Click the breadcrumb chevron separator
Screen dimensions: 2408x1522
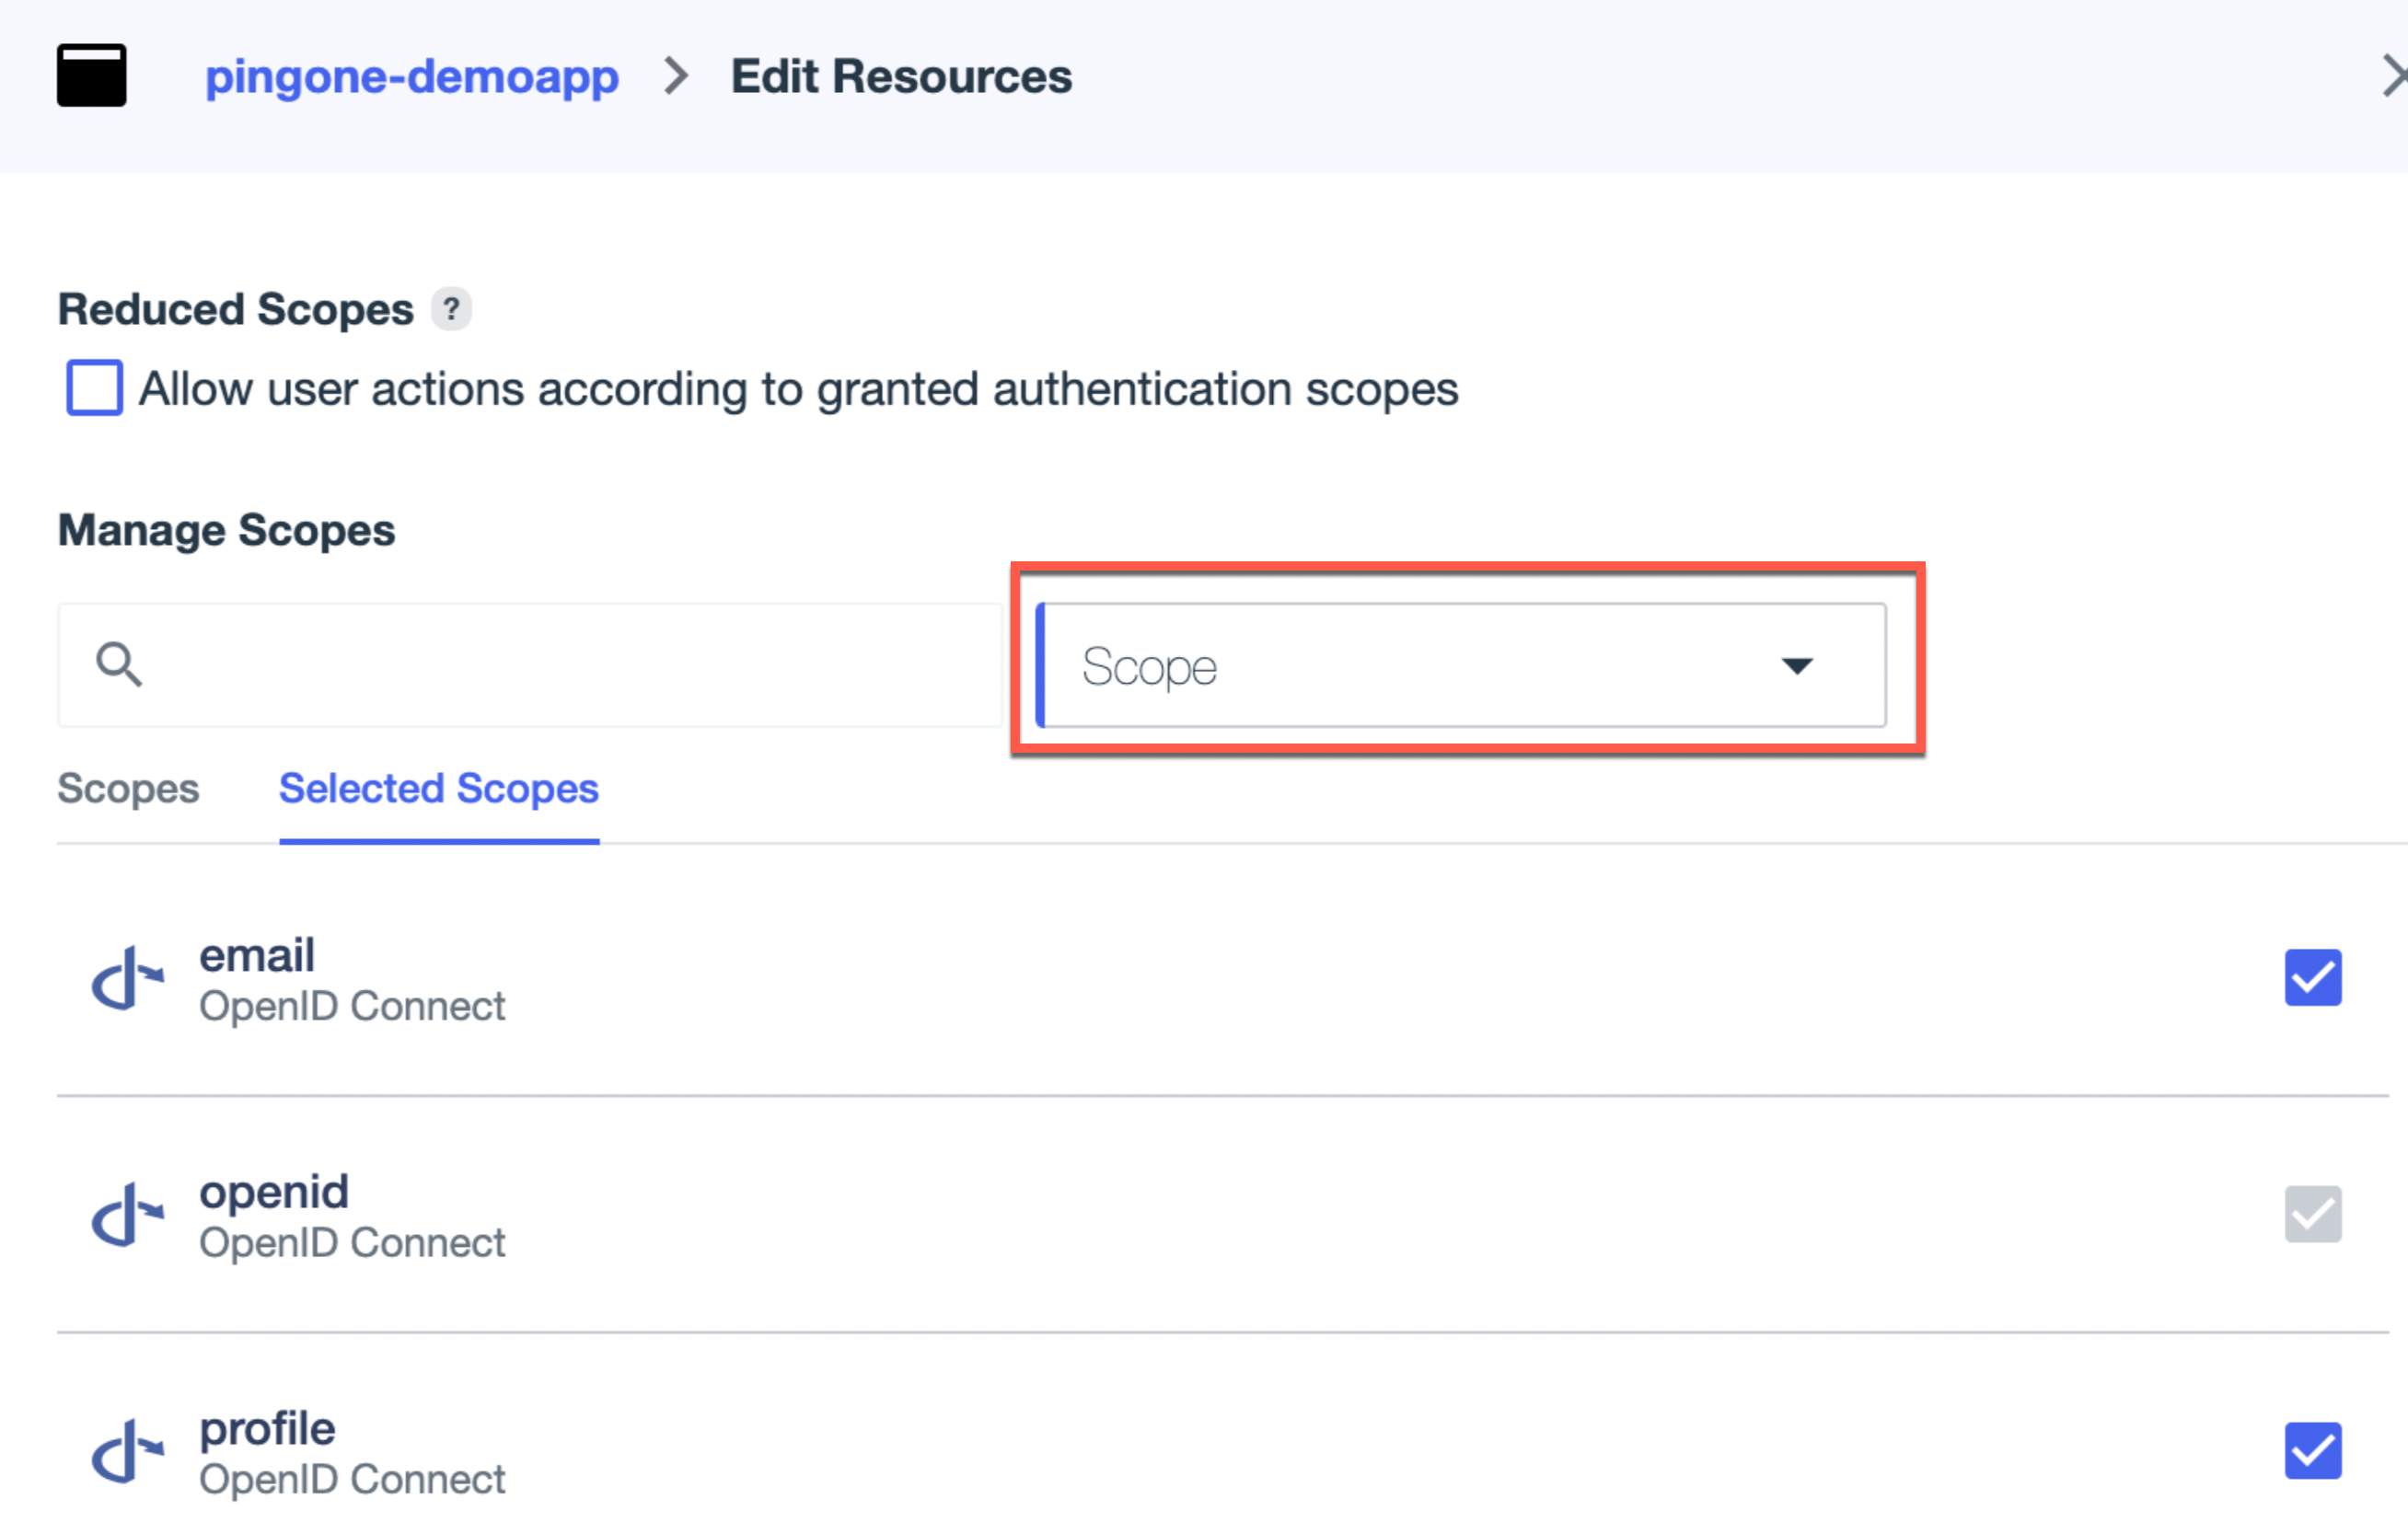(677, 76)
